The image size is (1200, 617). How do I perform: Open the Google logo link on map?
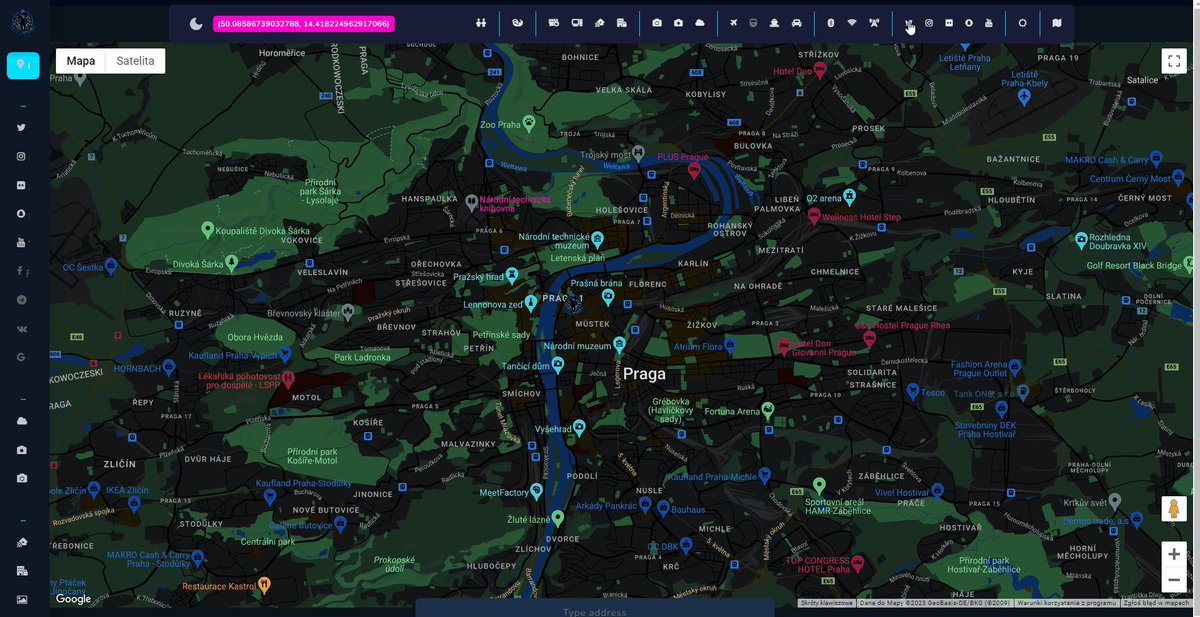[73, 599]
